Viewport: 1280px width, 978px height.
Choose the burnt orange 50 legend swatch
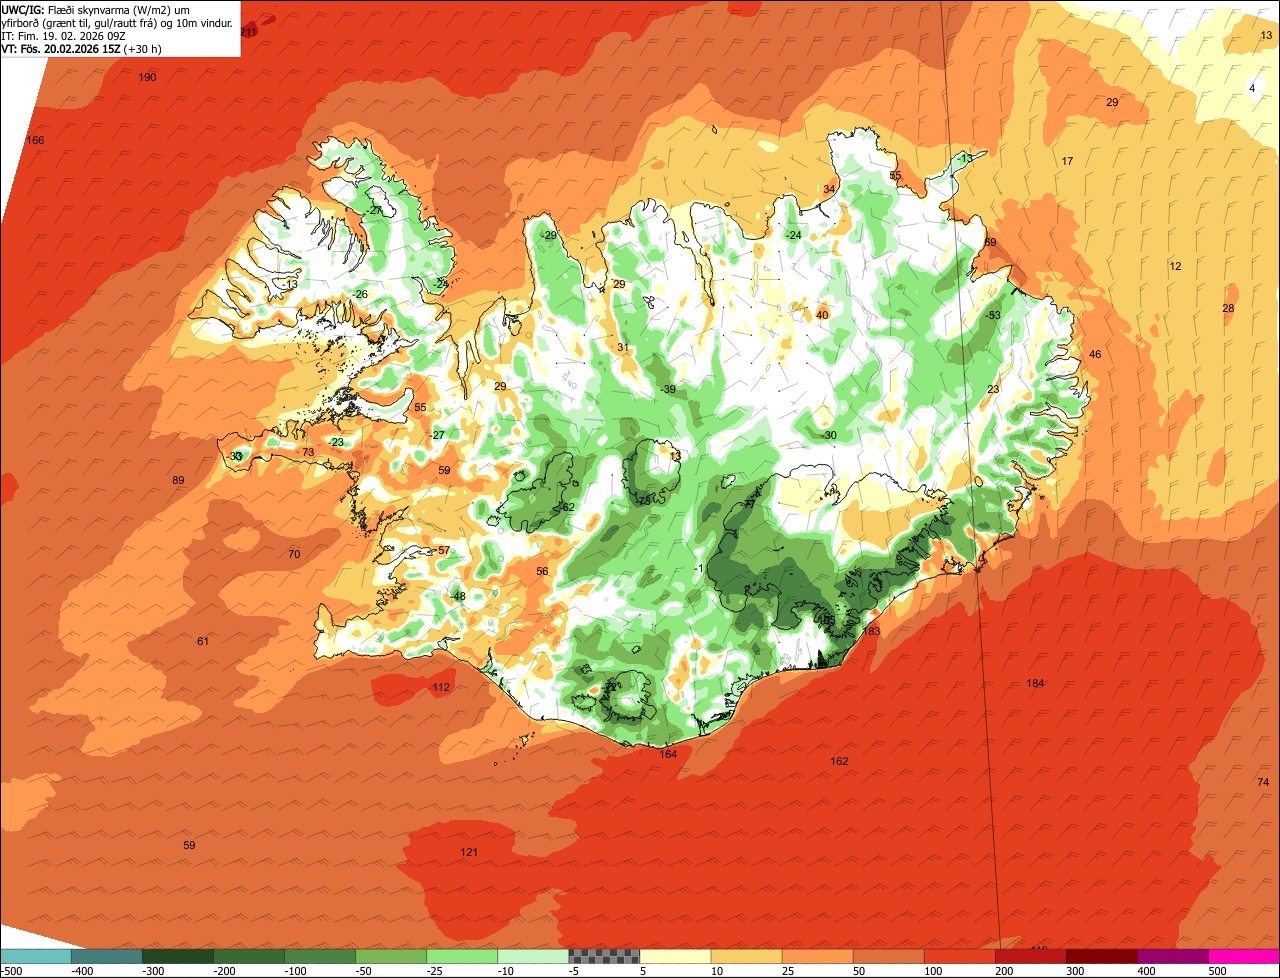coord(888,956)
